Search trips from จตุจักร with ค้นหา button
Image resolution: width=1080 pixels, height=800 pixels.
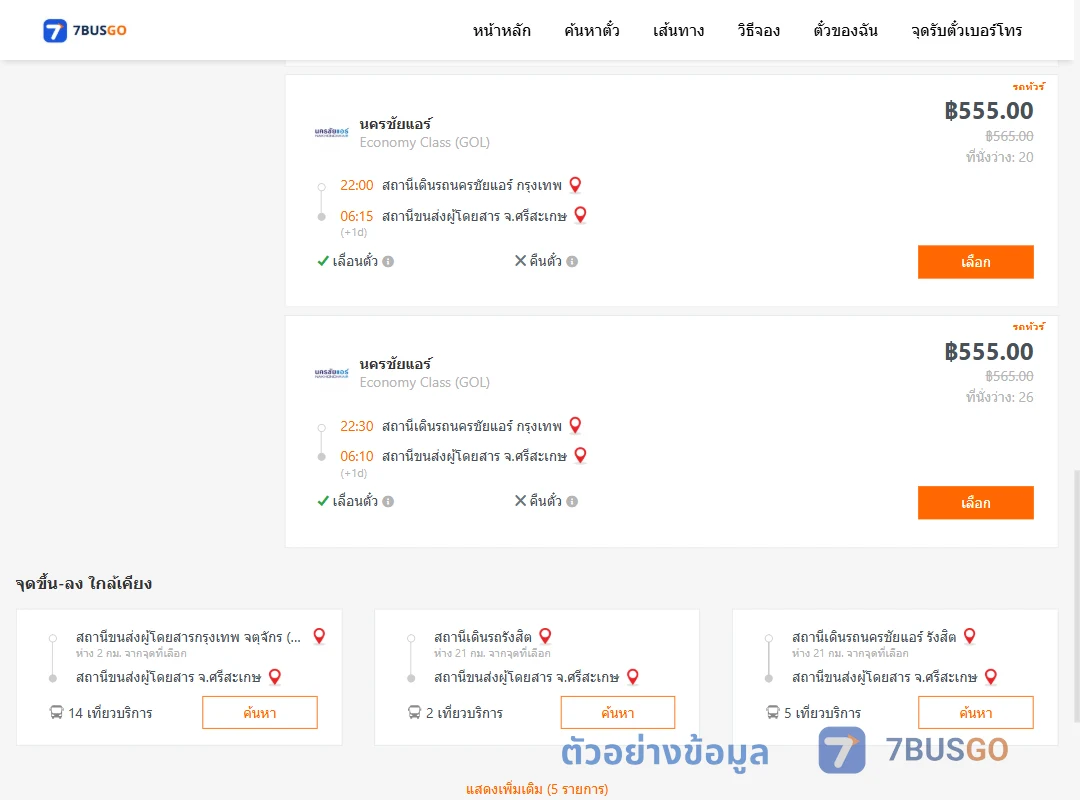260,712
